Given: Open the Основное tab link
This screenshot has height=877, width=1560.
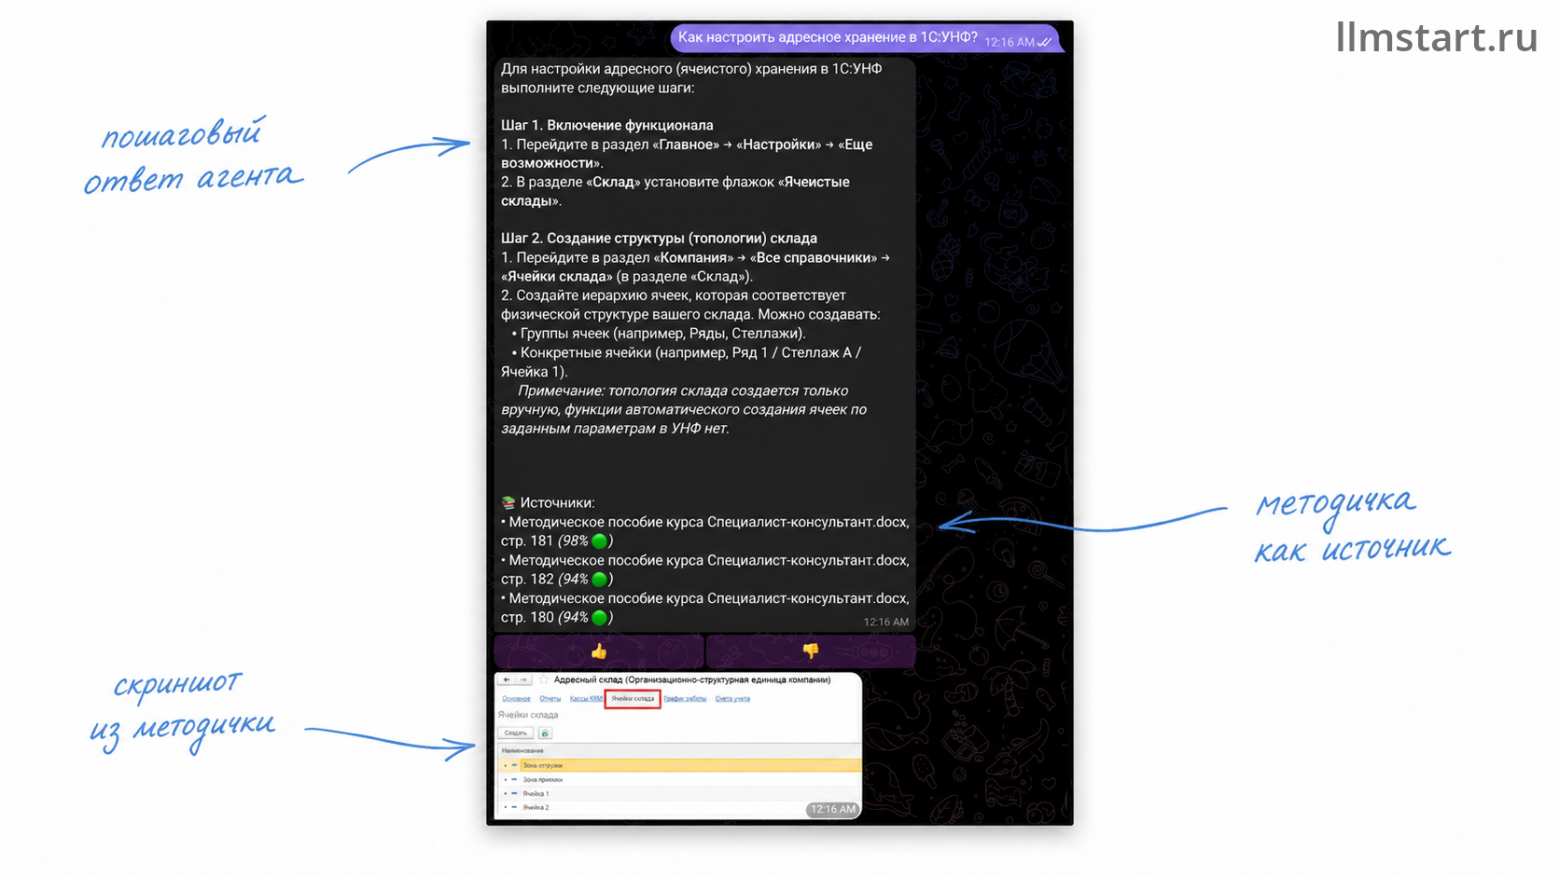Looking at the screenshot, I should [516, 699].
